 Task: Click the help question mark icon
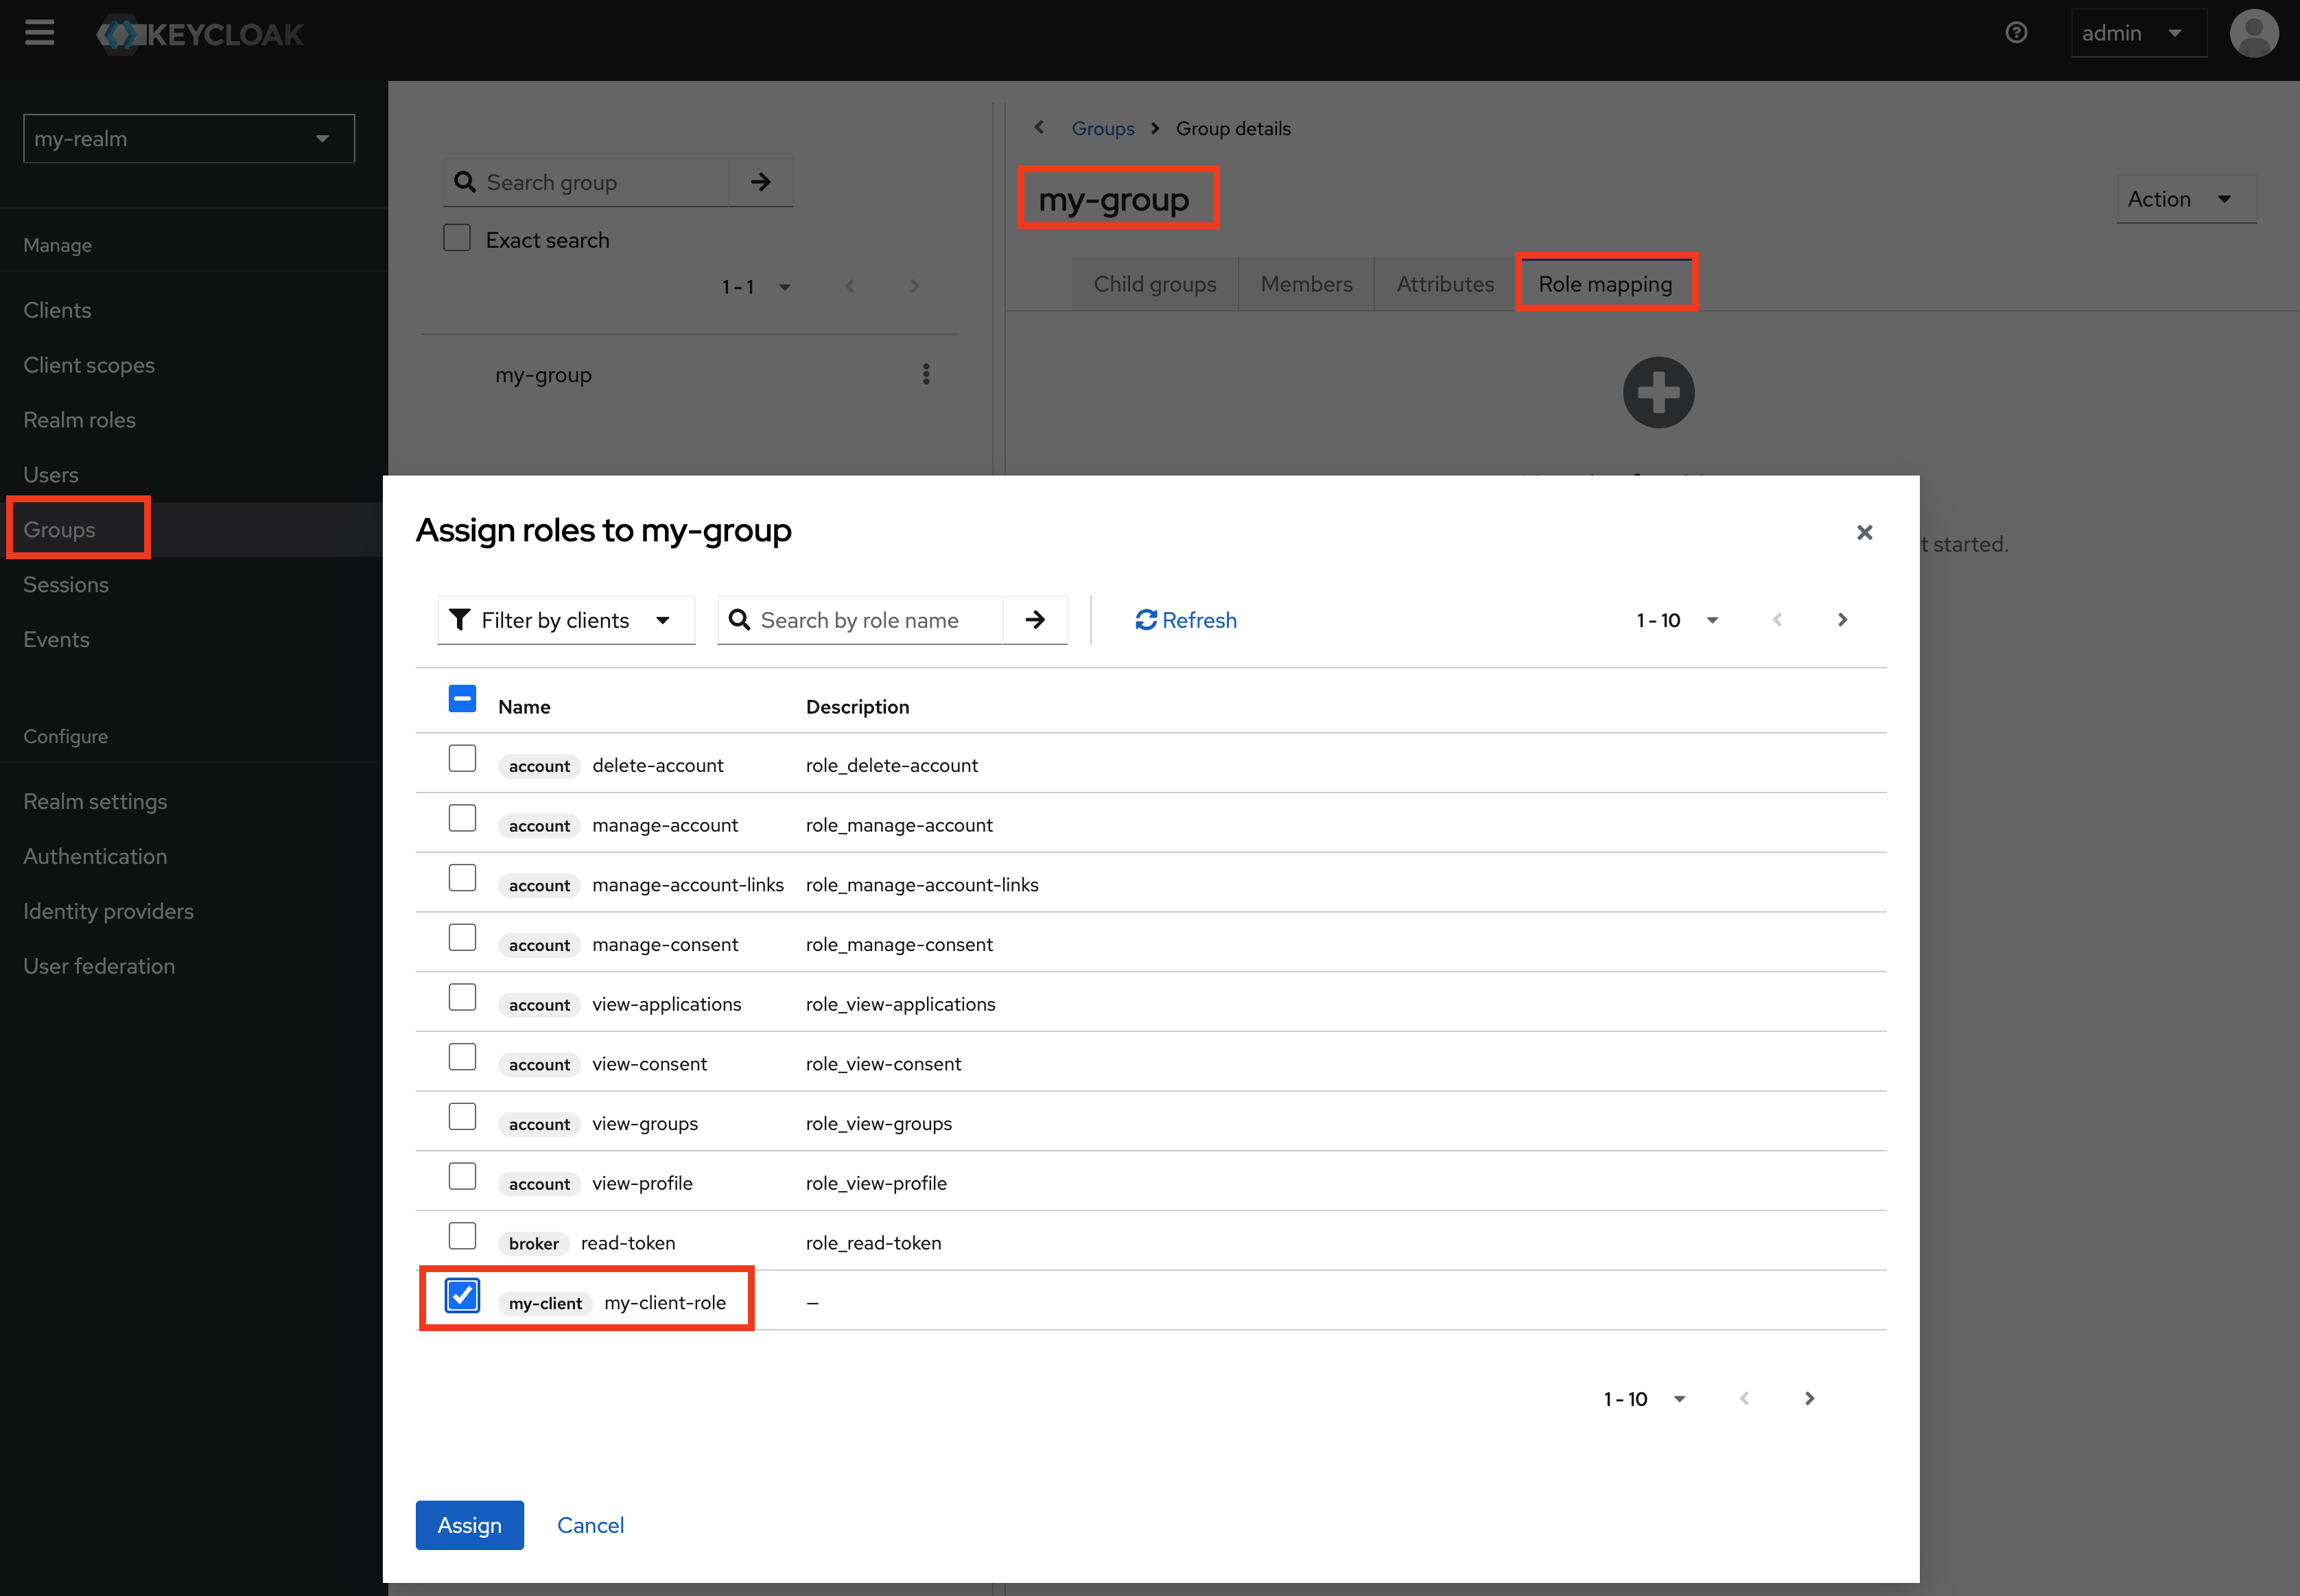(2016, 33)
